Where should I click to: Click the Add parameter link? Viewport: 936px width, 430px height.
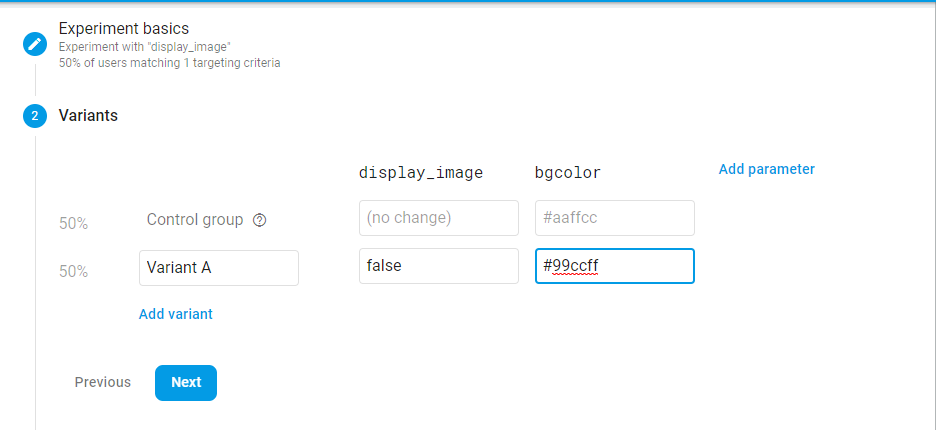click(x=766, y=169)
